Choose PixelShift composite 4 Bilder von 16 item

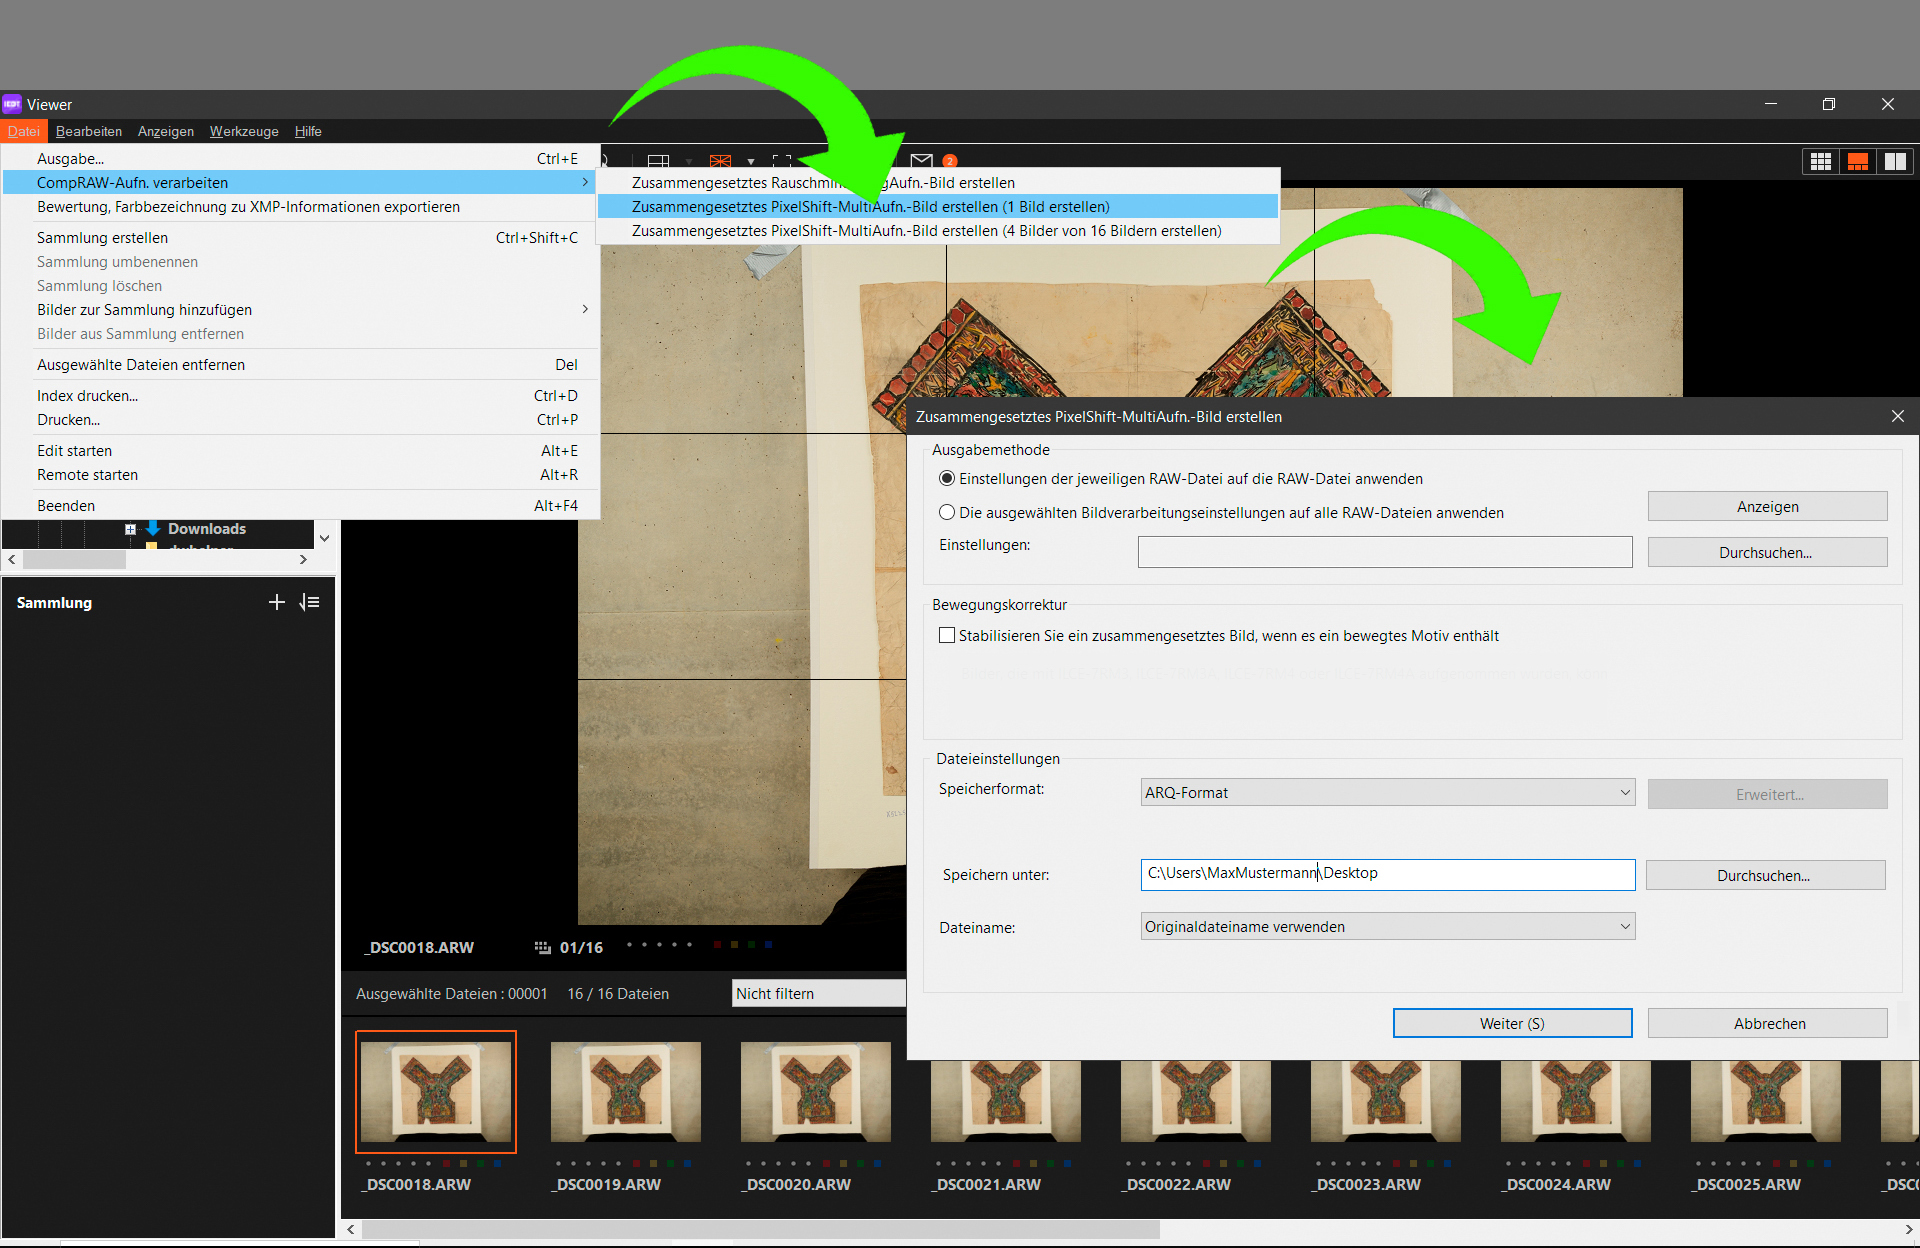coord(938,230)
